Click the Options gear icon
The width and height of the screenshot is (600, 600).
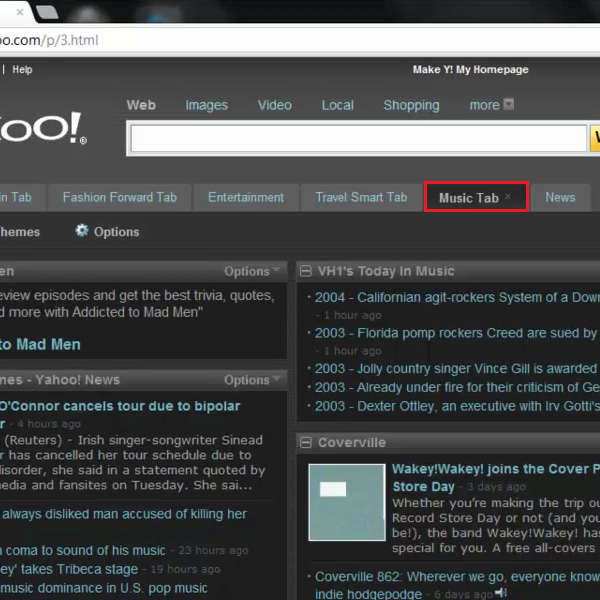(82, 230)
